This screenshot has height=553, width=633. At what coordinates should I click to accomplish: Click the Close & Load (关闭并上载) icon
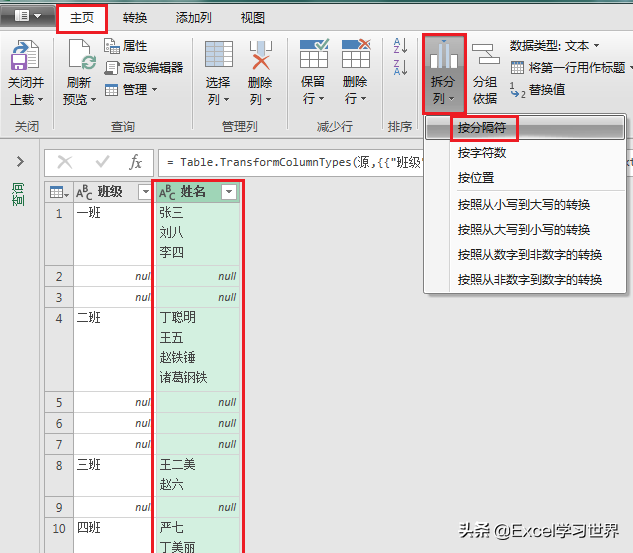[25, 56]
